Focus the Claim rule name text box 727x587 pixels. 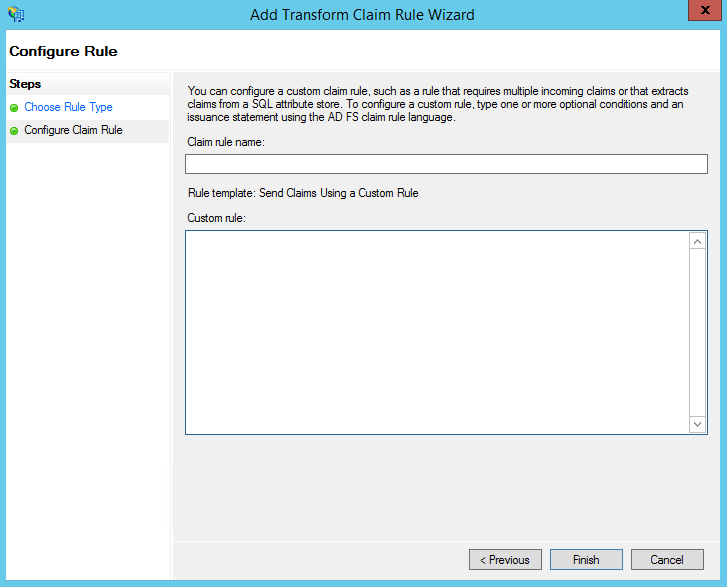[446, 164]
